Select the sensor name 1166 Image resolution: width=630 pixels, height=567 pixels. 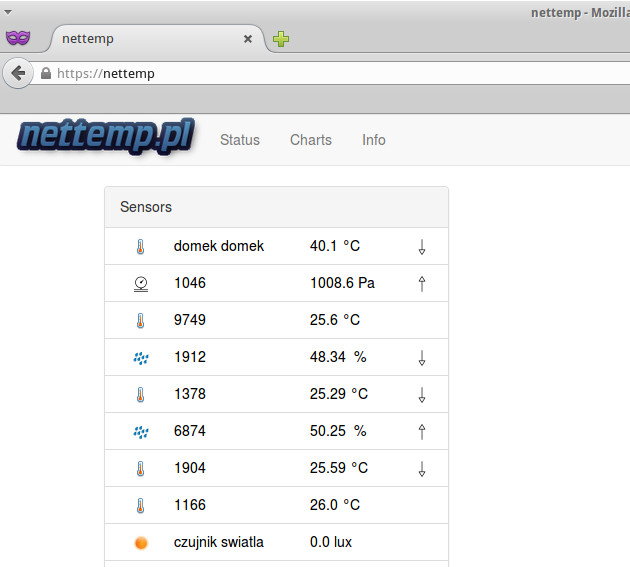point(190,505)
